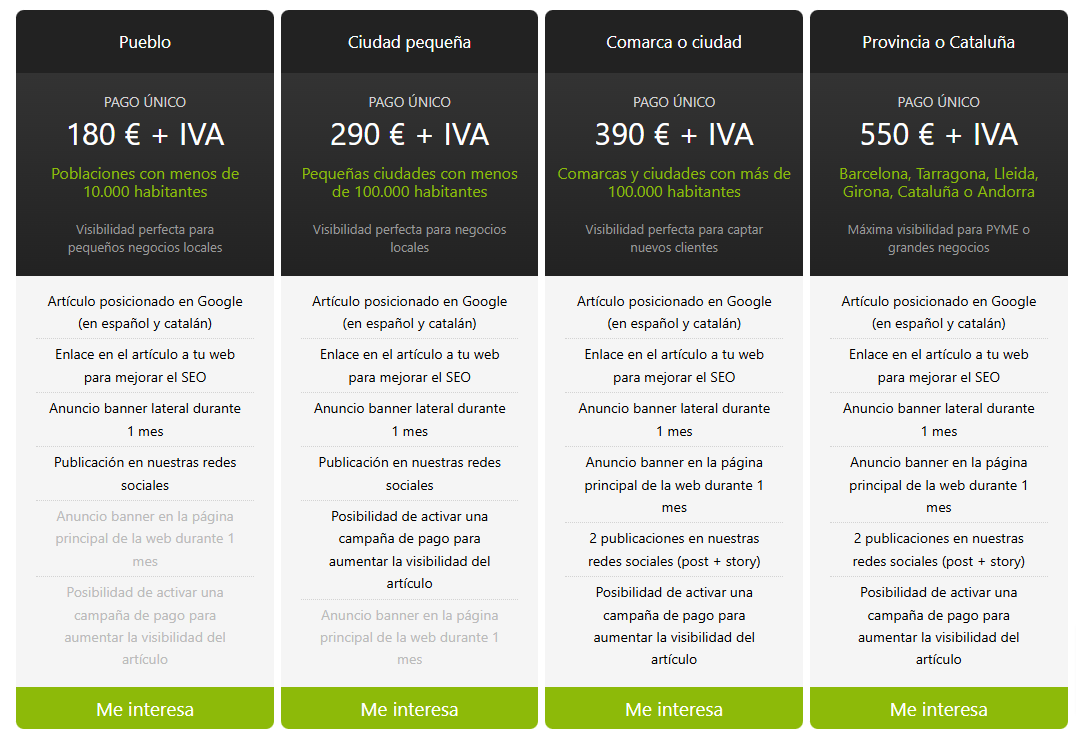The width and height of the screenshot is (1076, 741).
Task: Click 'Máxima visibilidad para PYME' description
Action: point(938,238)
